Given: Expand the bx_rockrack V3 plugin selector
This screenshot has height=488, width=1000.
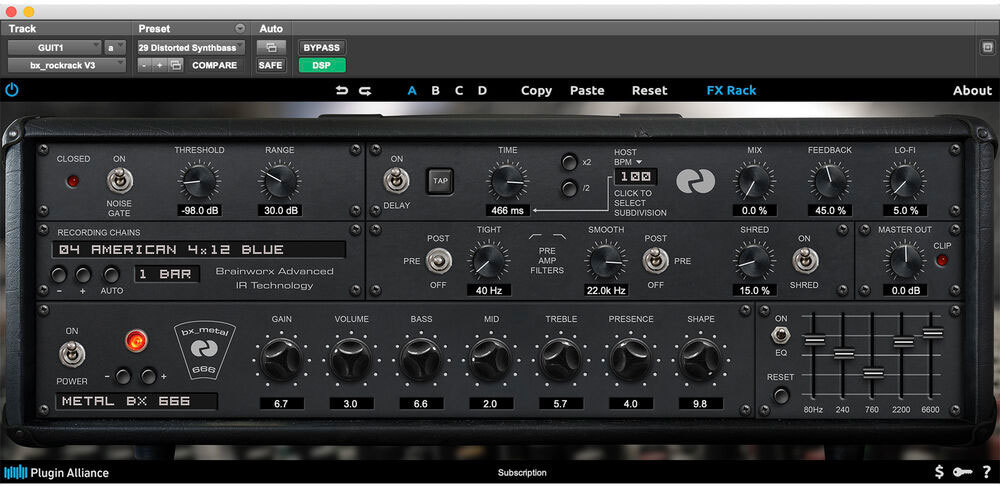Looking at the screenshot, I should click(67, 65).
